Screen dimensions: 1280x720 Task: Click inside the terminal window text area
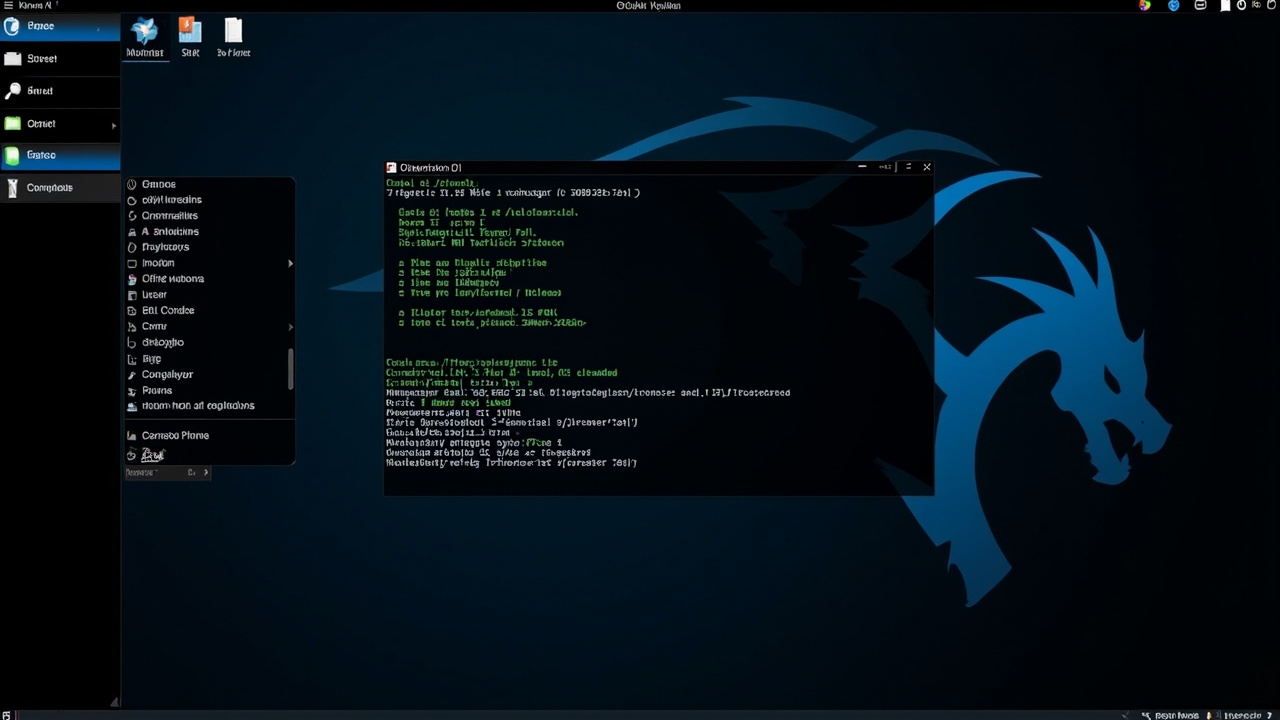click(x=658, y=335)
